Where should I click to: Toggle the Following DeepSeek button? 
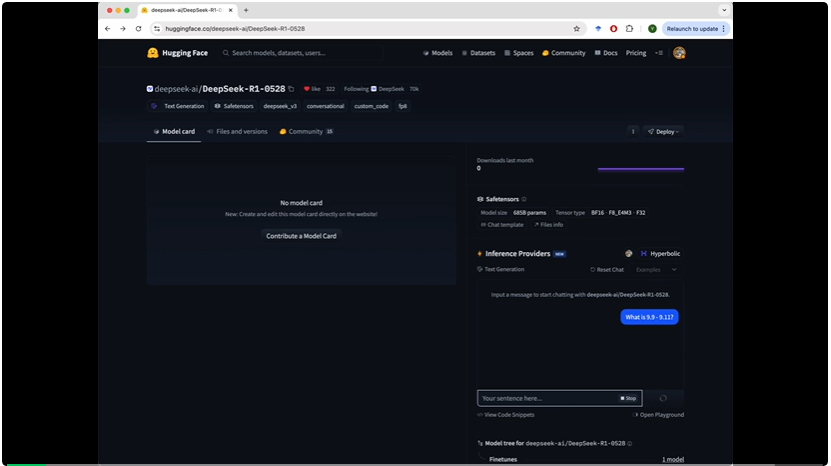click(x=374, y=89)
